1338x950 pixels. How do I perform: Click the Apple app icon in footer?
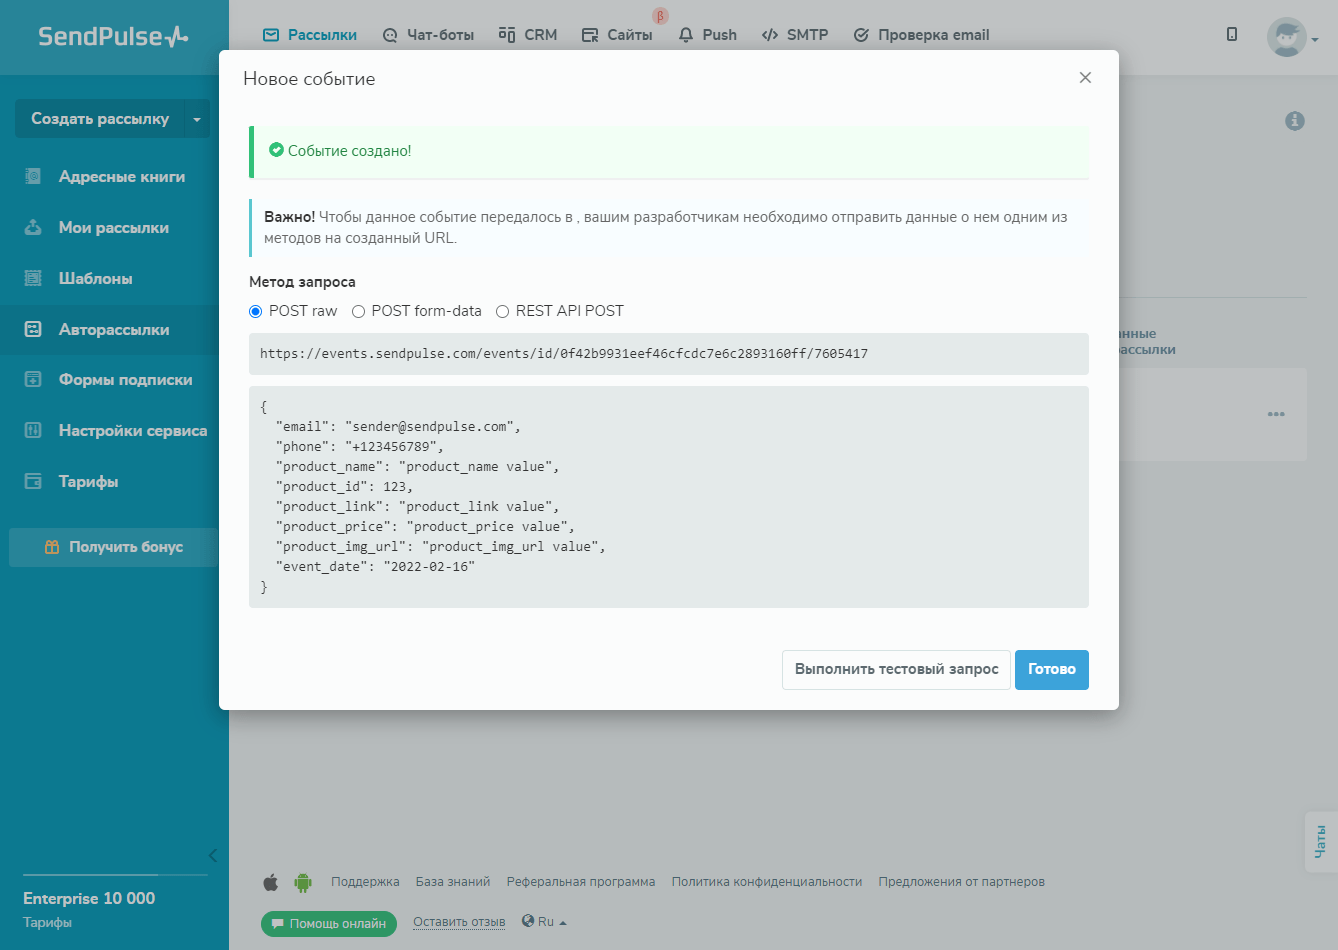pos(270,882)
